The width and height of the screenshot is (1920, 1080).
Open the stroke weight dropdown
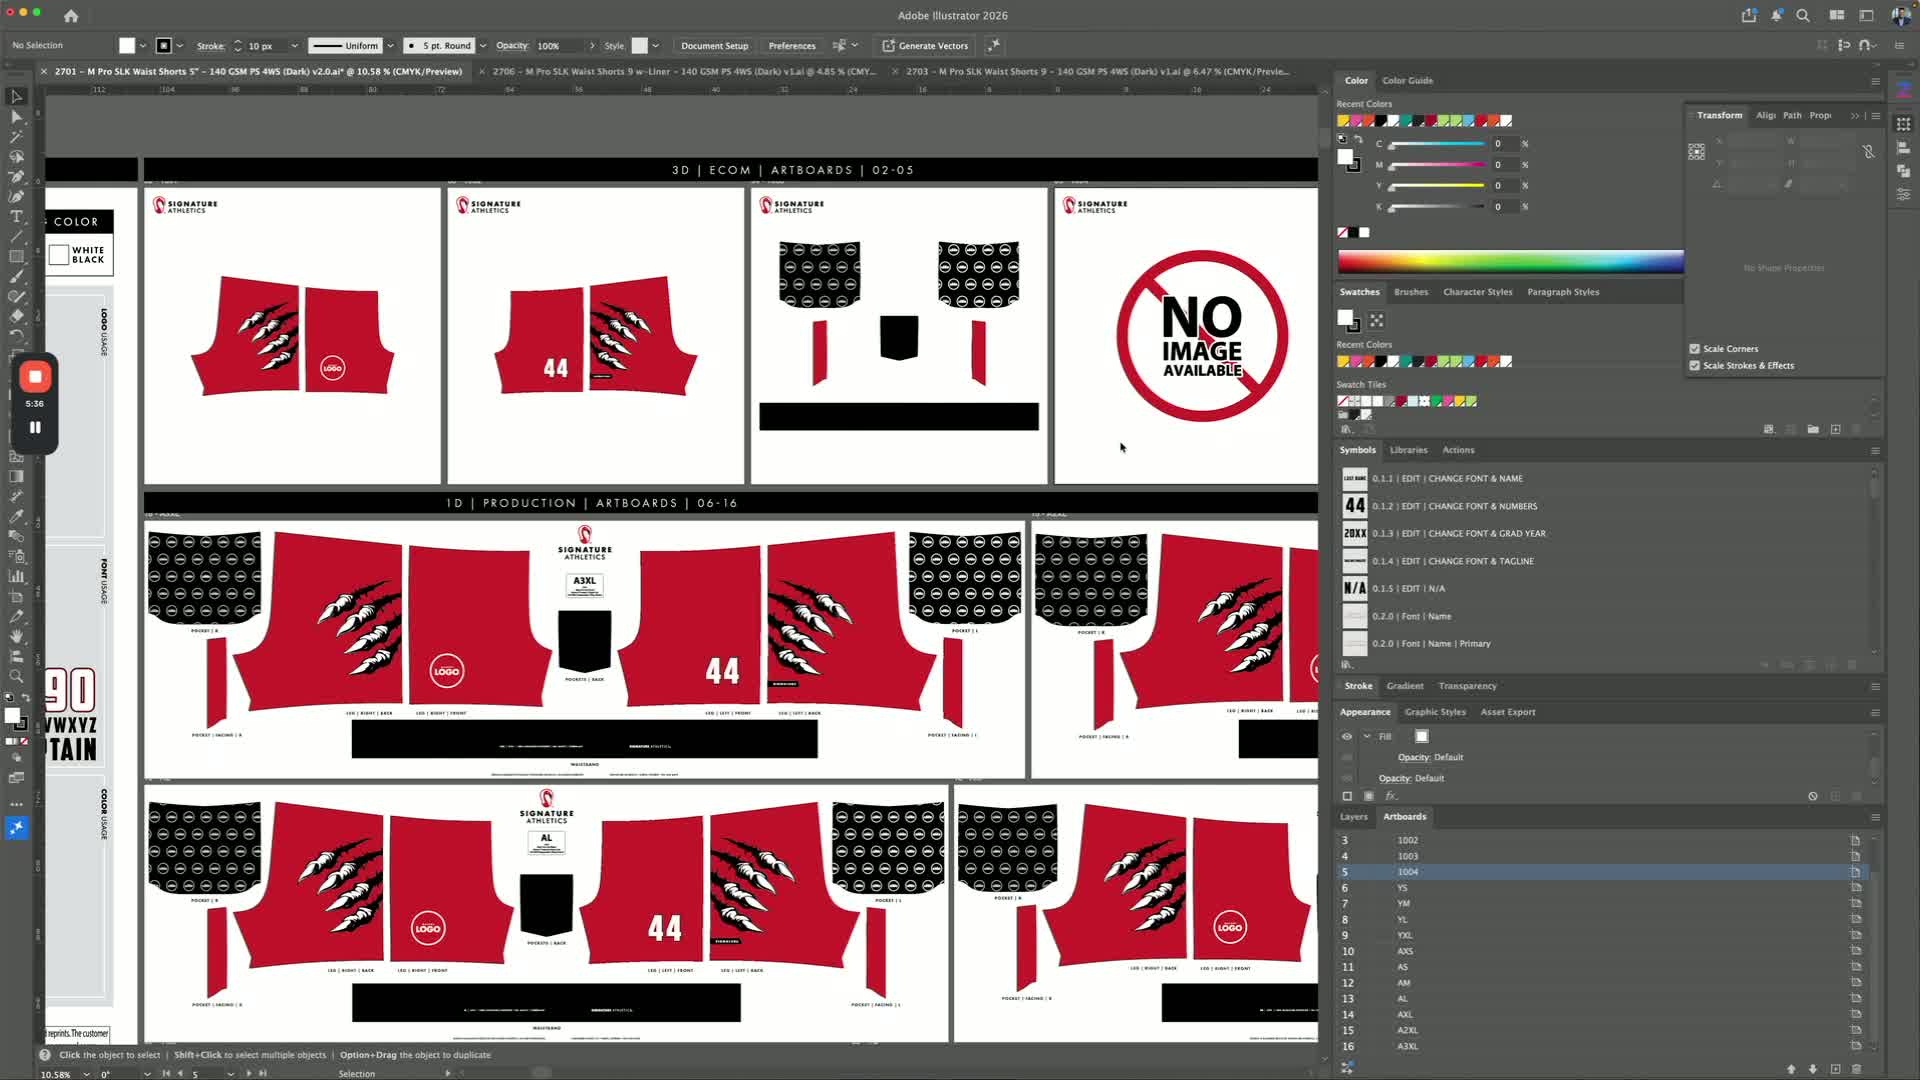coord(294,46)
